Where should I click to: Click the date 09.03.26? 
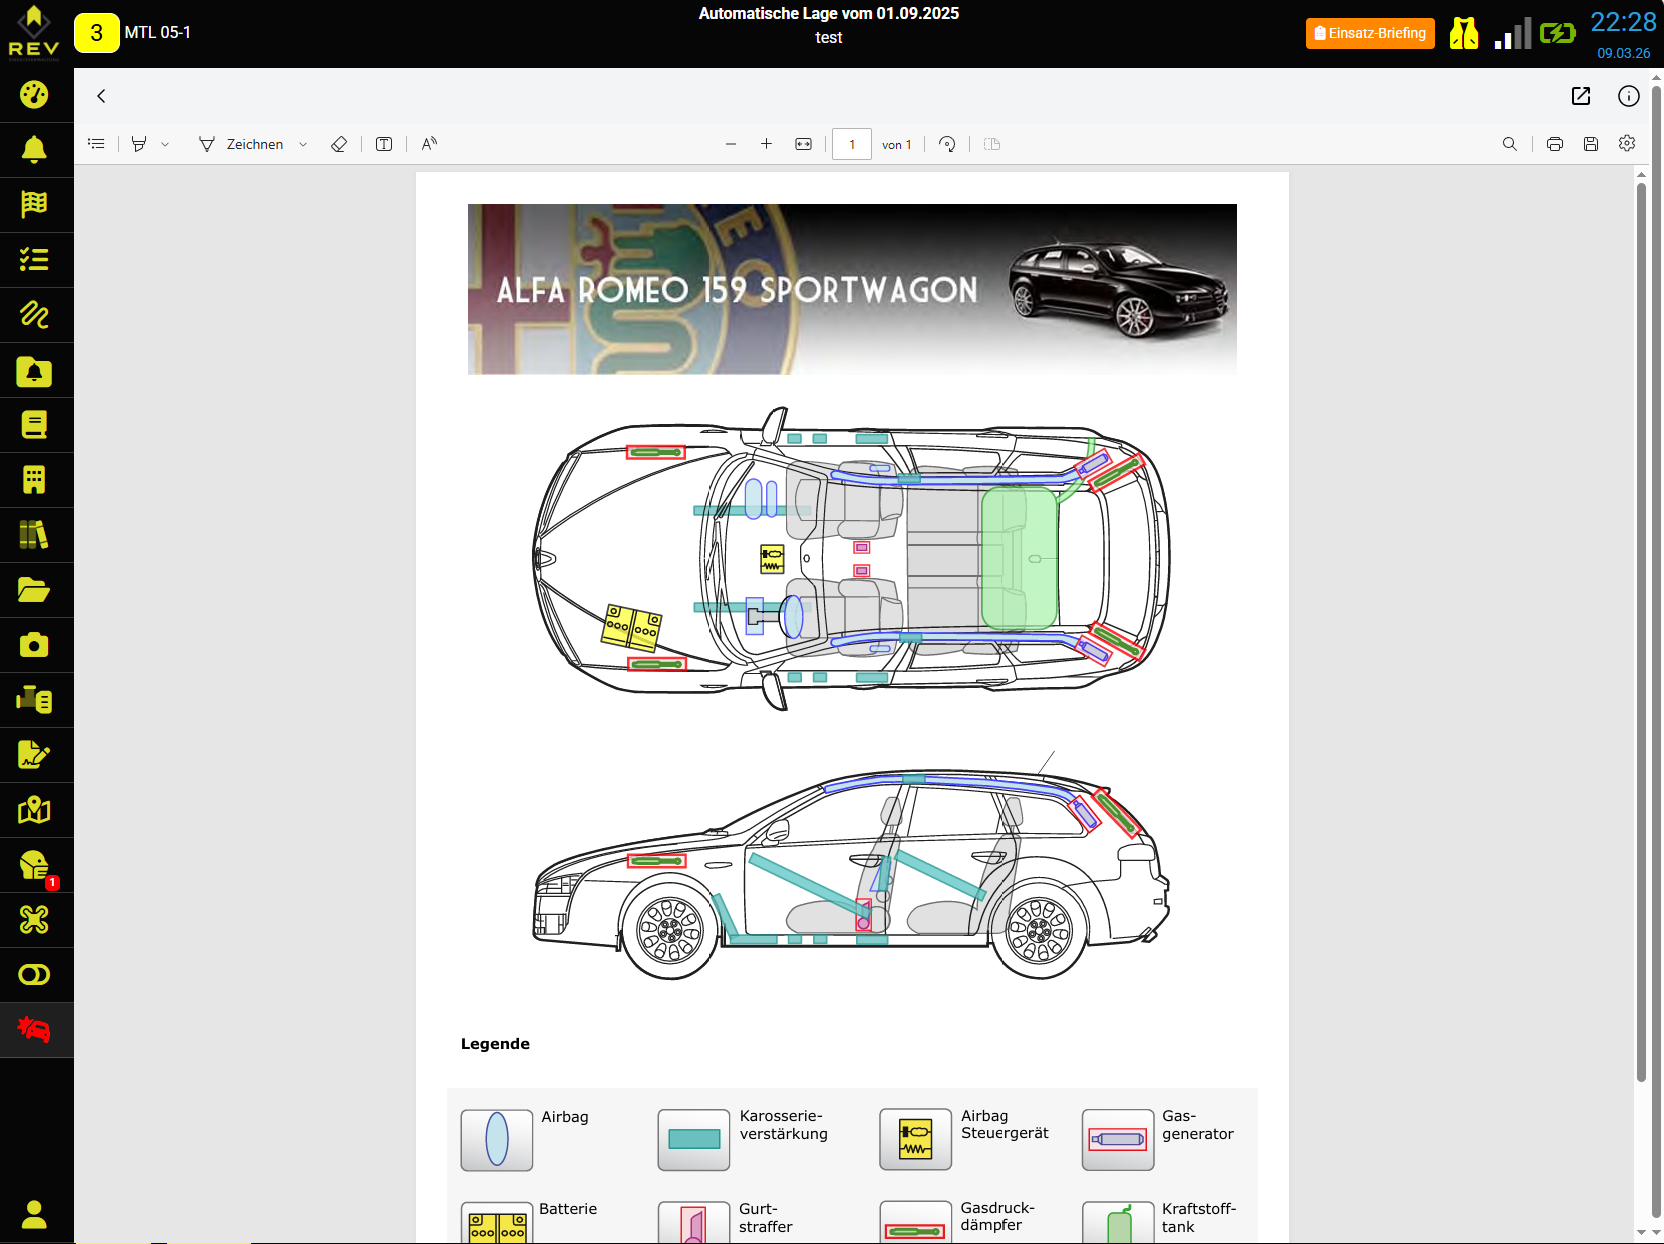(x=1623, y=53)
